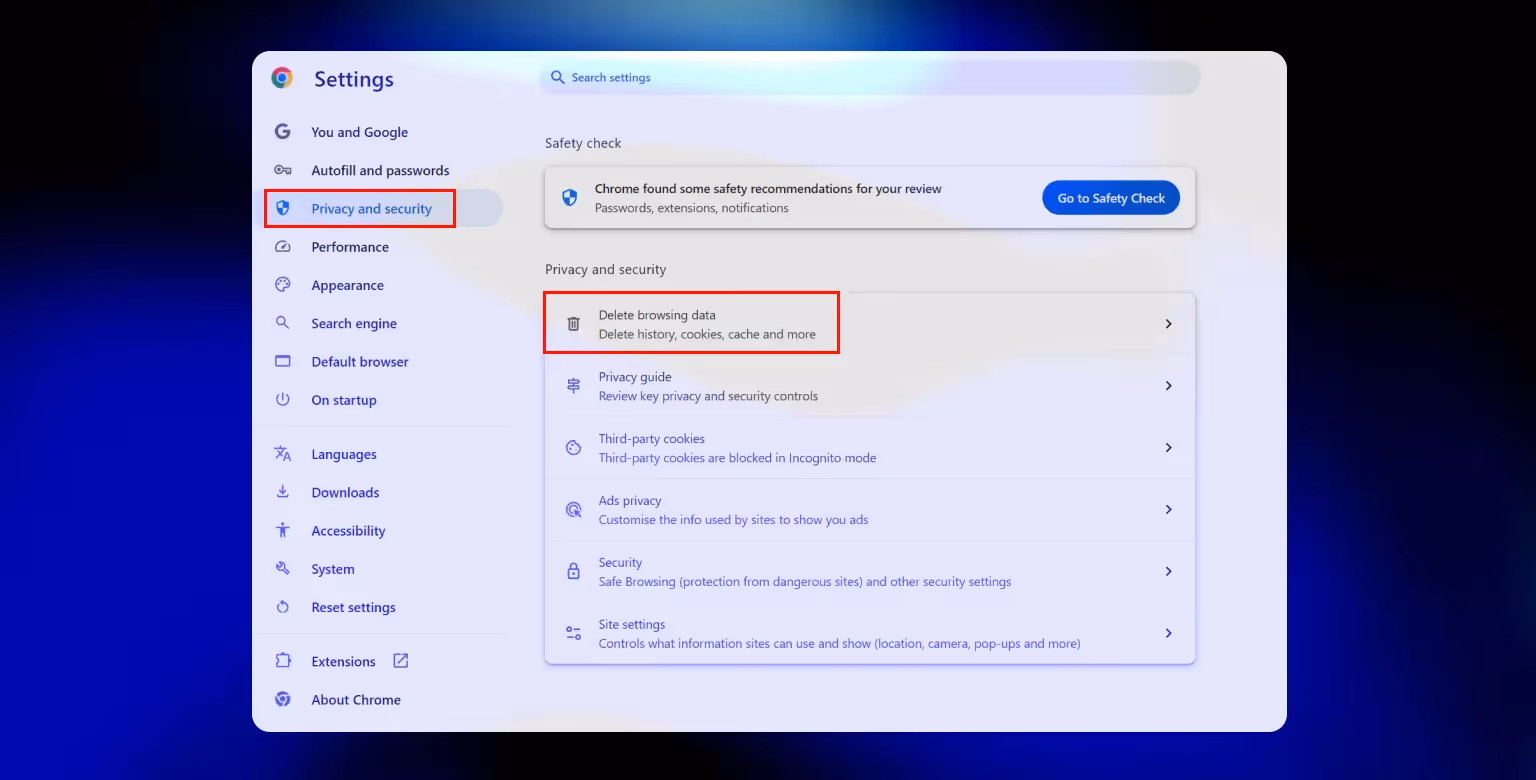Click 'Delete history, cookies, cache and more' text
Viewport: 1536px width, 780px height.
707,334
